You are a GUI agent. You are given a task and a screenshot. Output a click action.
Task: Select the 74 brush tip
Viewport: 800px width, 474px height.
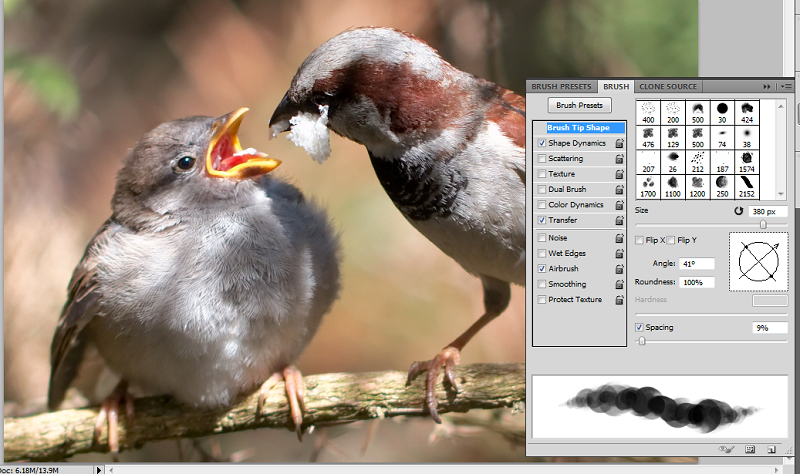tap(722, 137)
